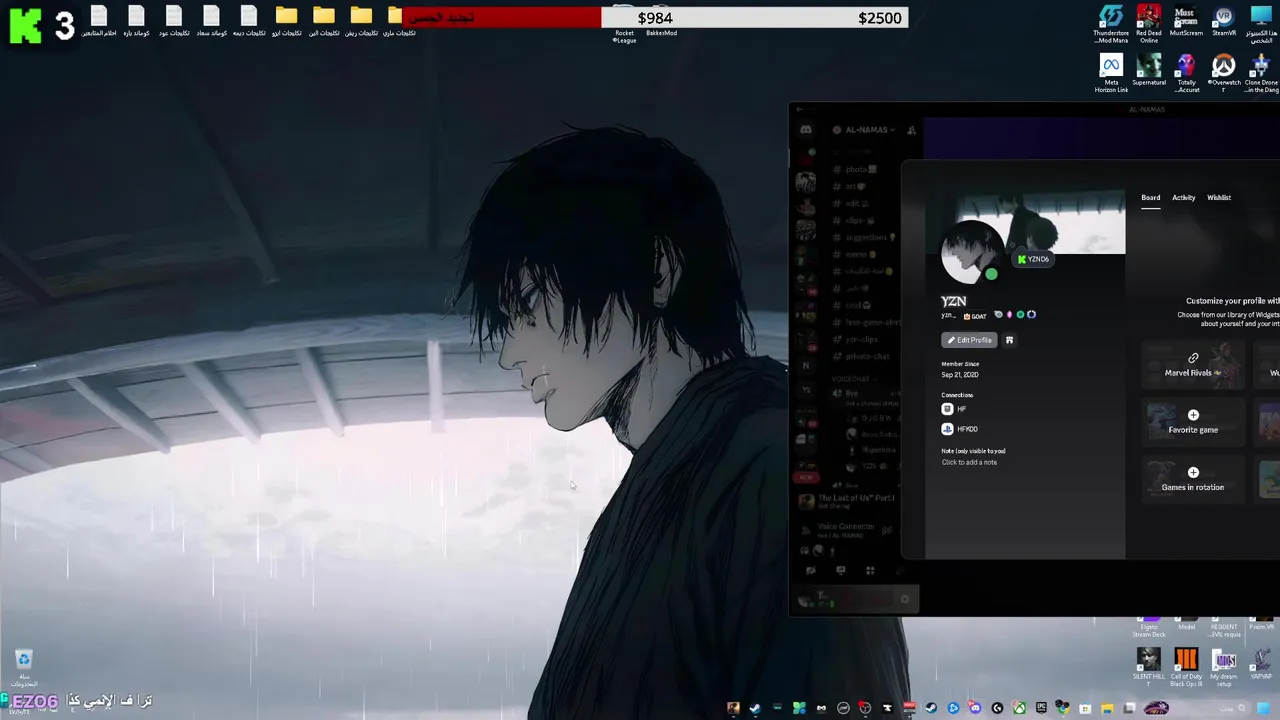Open Totally Accurate desktop shortcut

coord(1186,74)
